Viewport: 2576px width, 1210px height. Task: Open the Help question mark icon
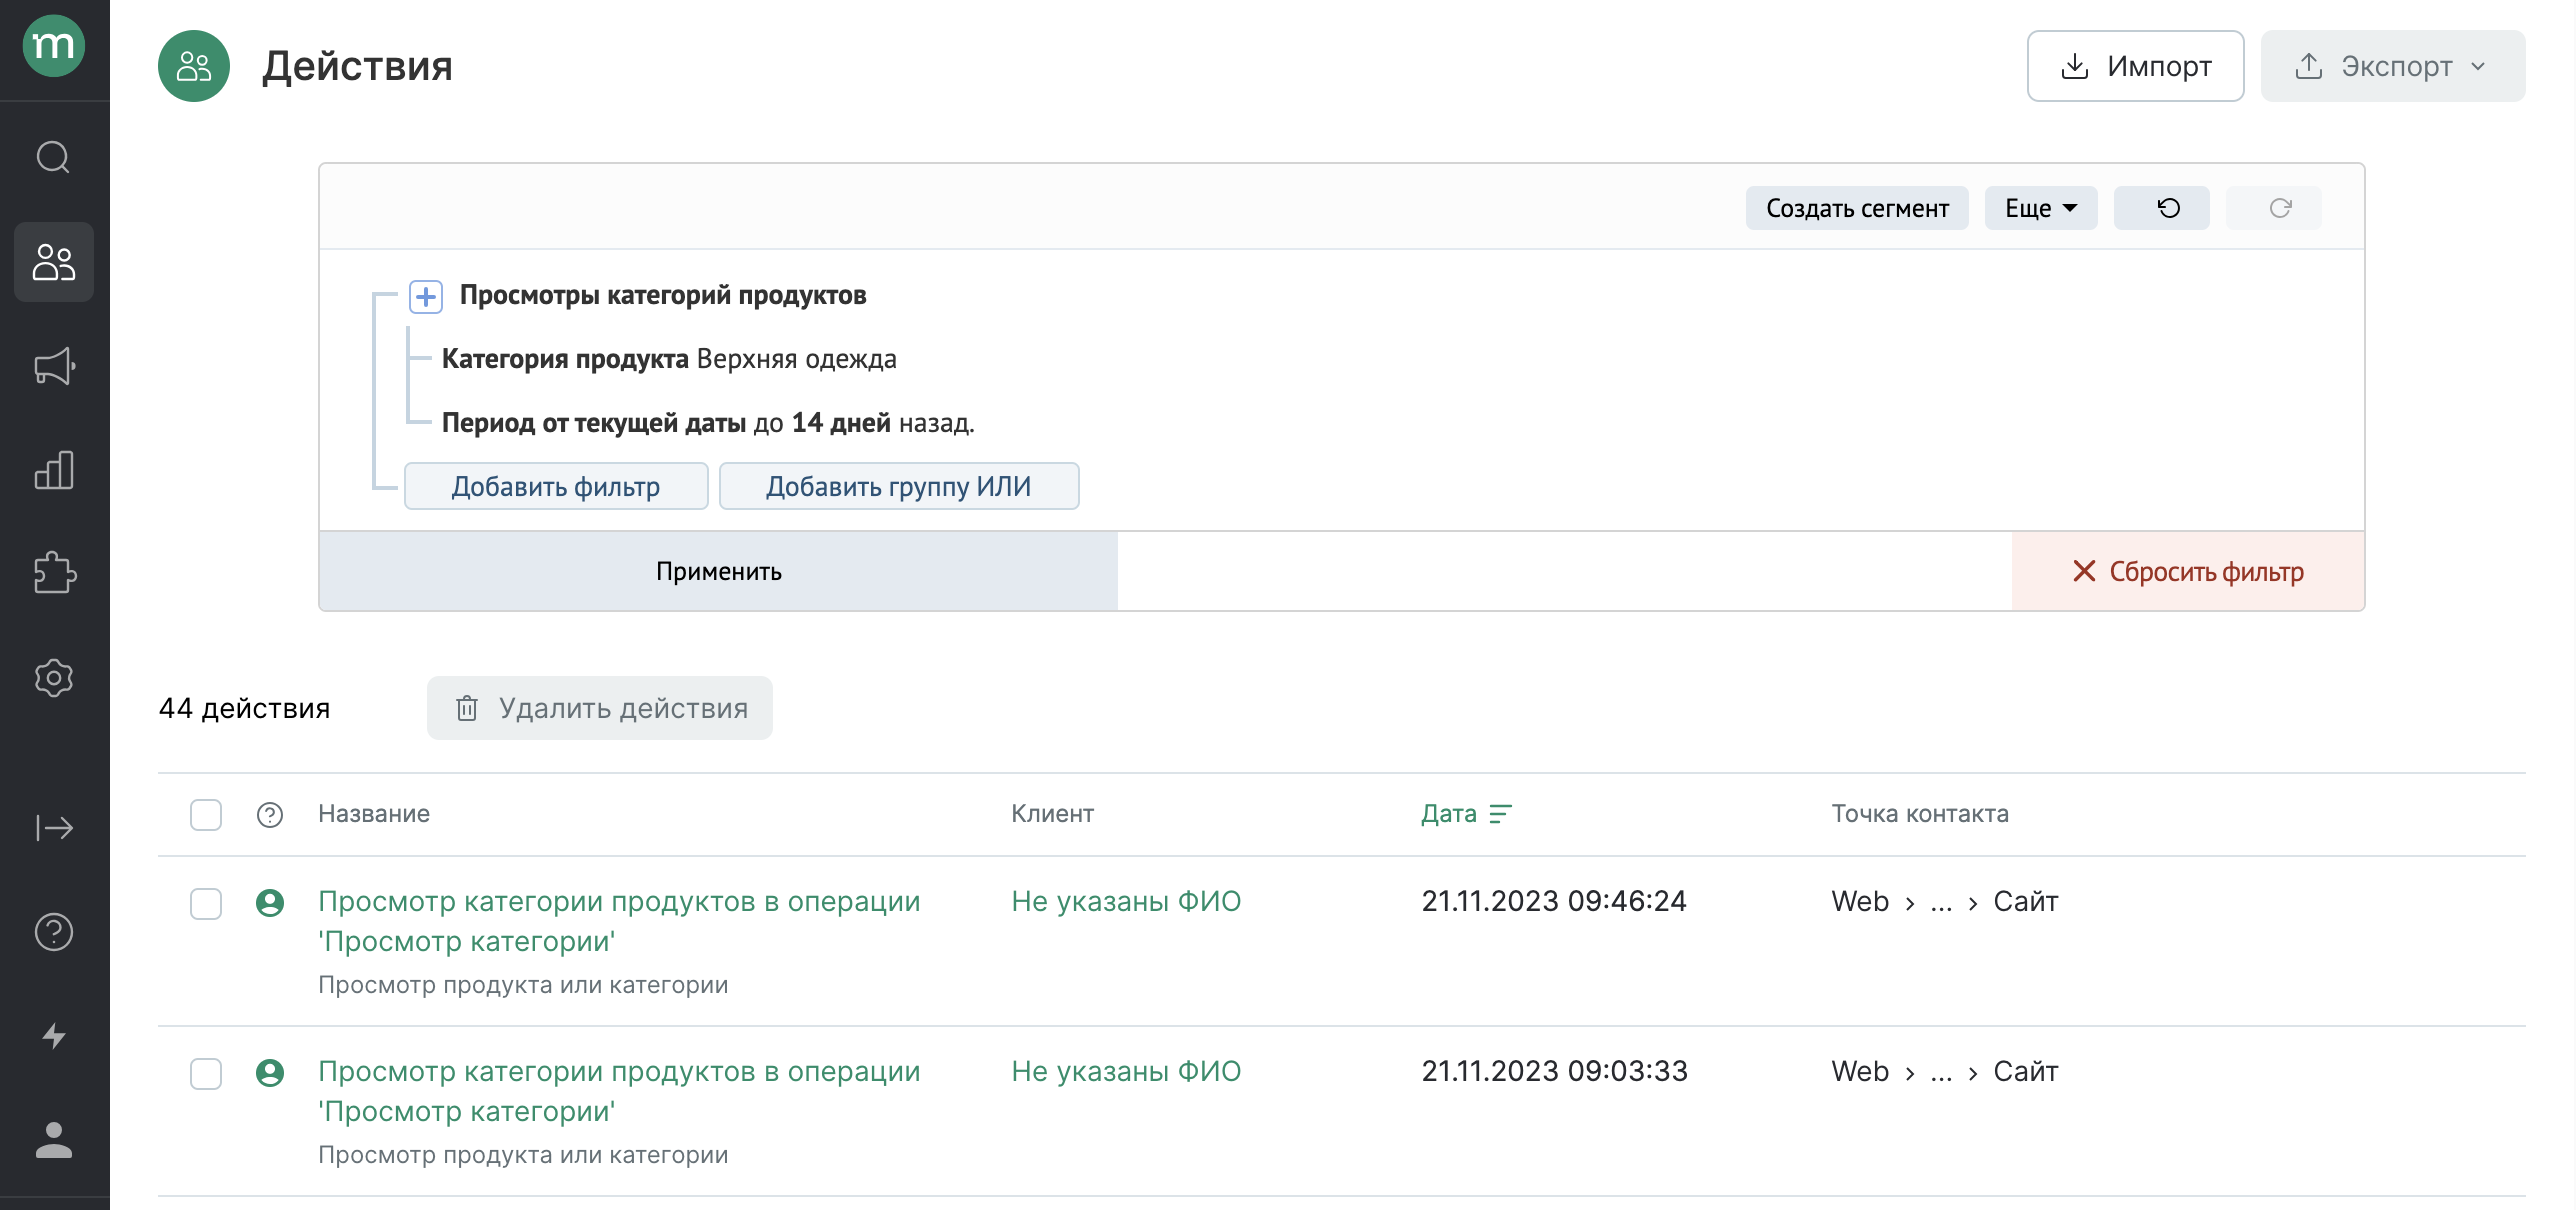click(x=54, y=932)
